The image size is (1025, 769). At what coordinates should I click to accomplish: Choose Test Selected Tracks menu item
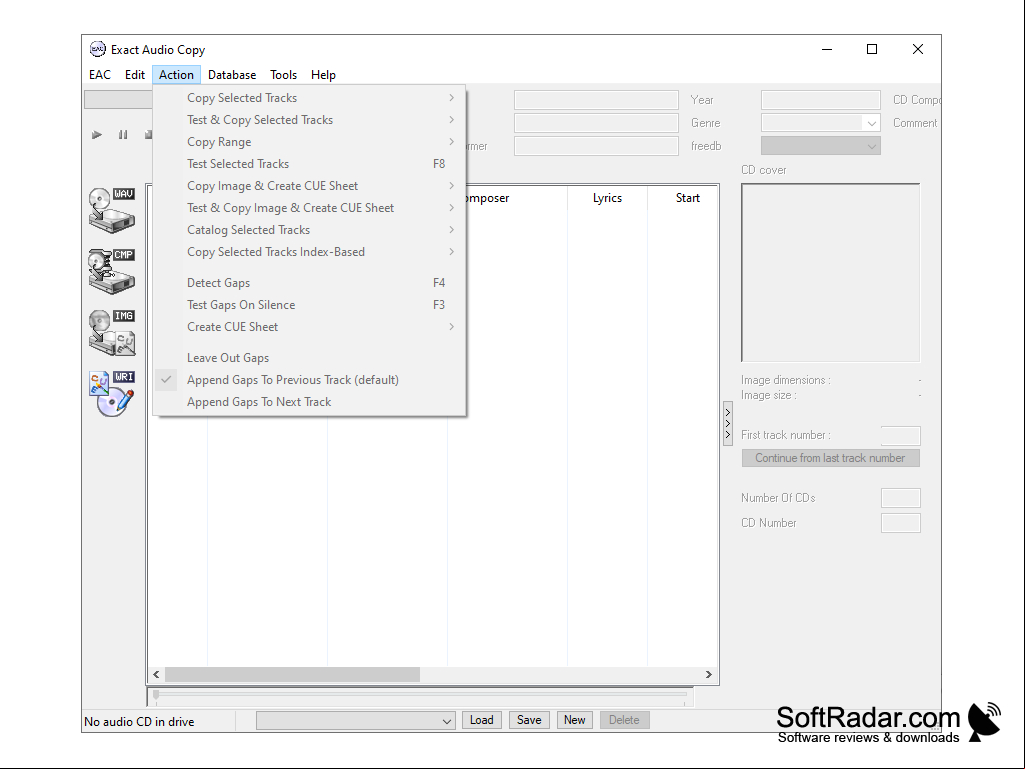[309, 164]
